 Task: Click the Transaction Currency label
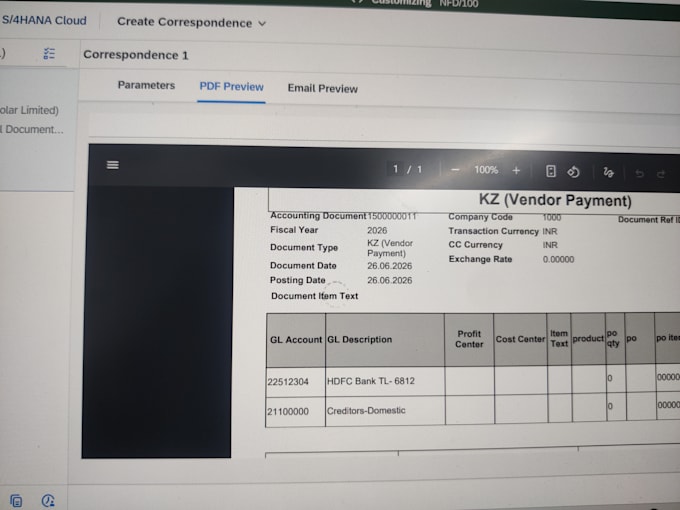point(494,231)
